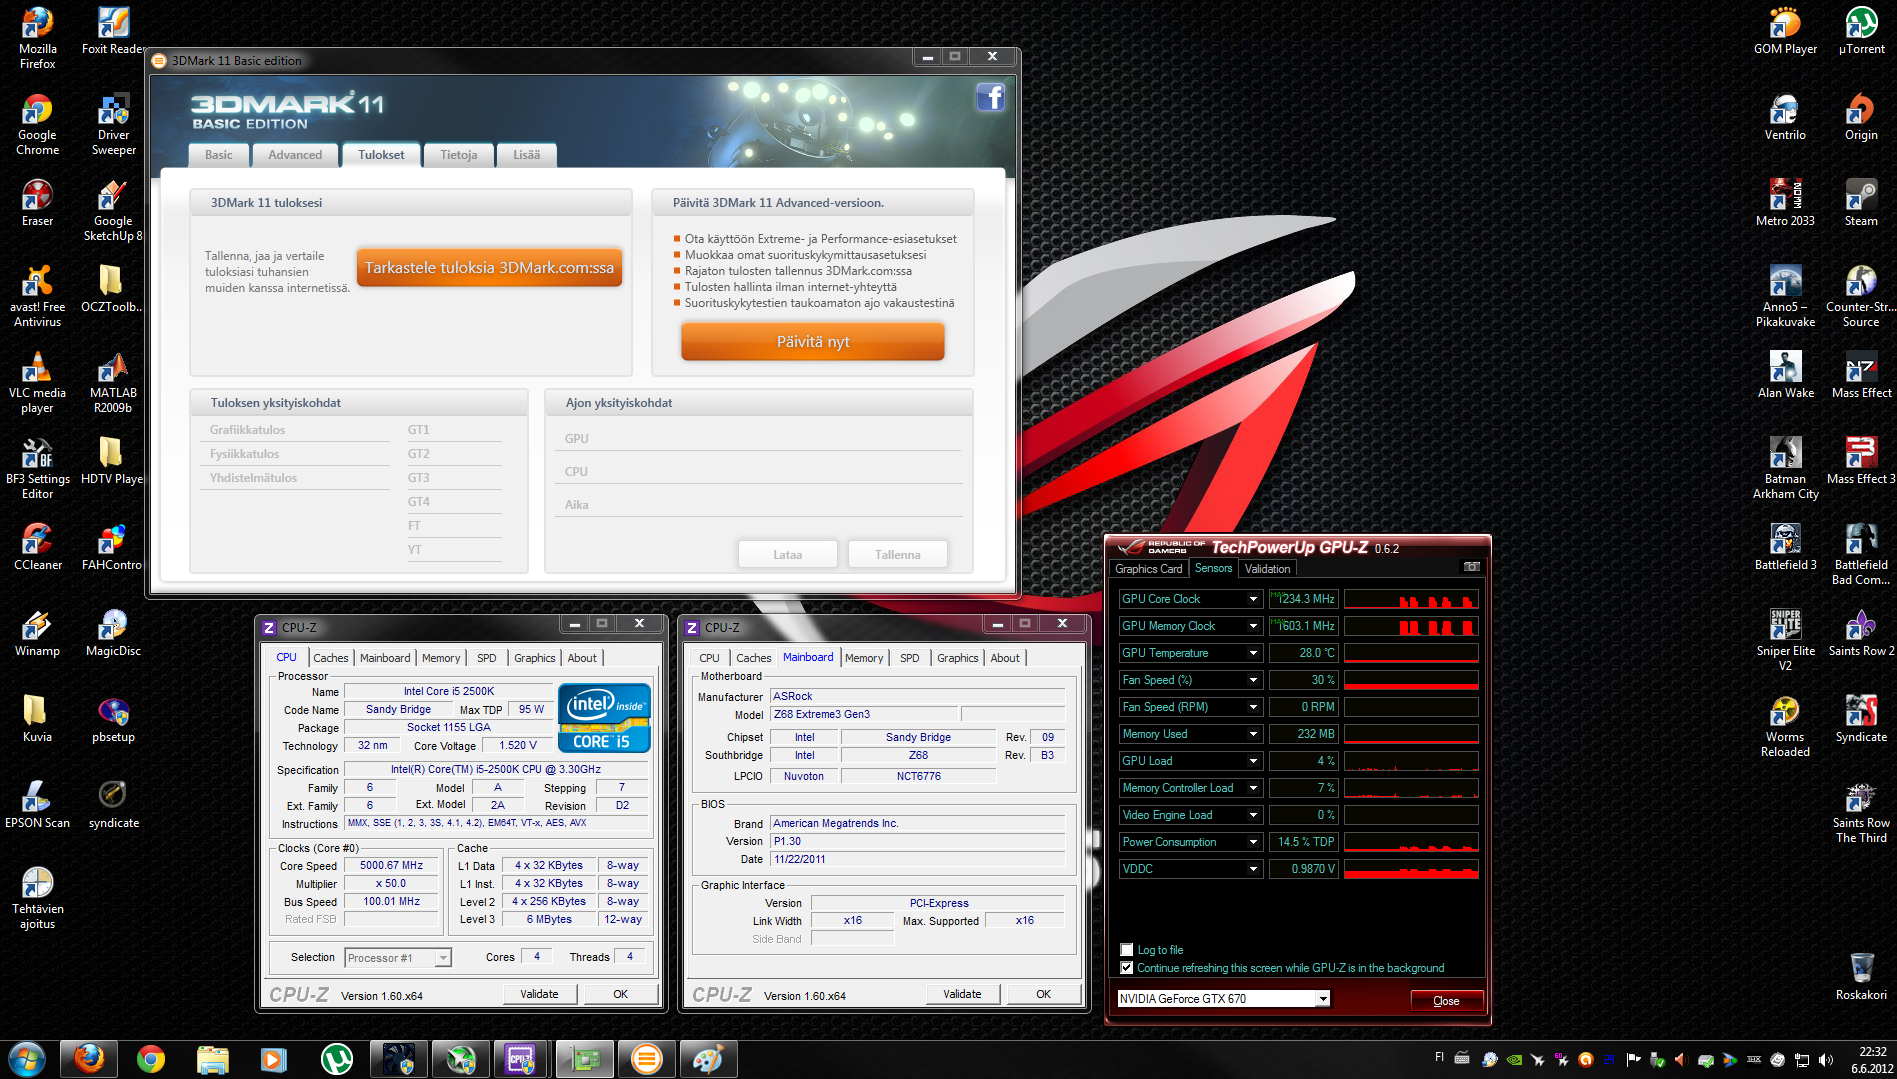Image resolution: width=1897 pixels, height=1079 pixels.
Task: Click OK in the Mainboard CPU-Z window
Action: coord(1043,994)
